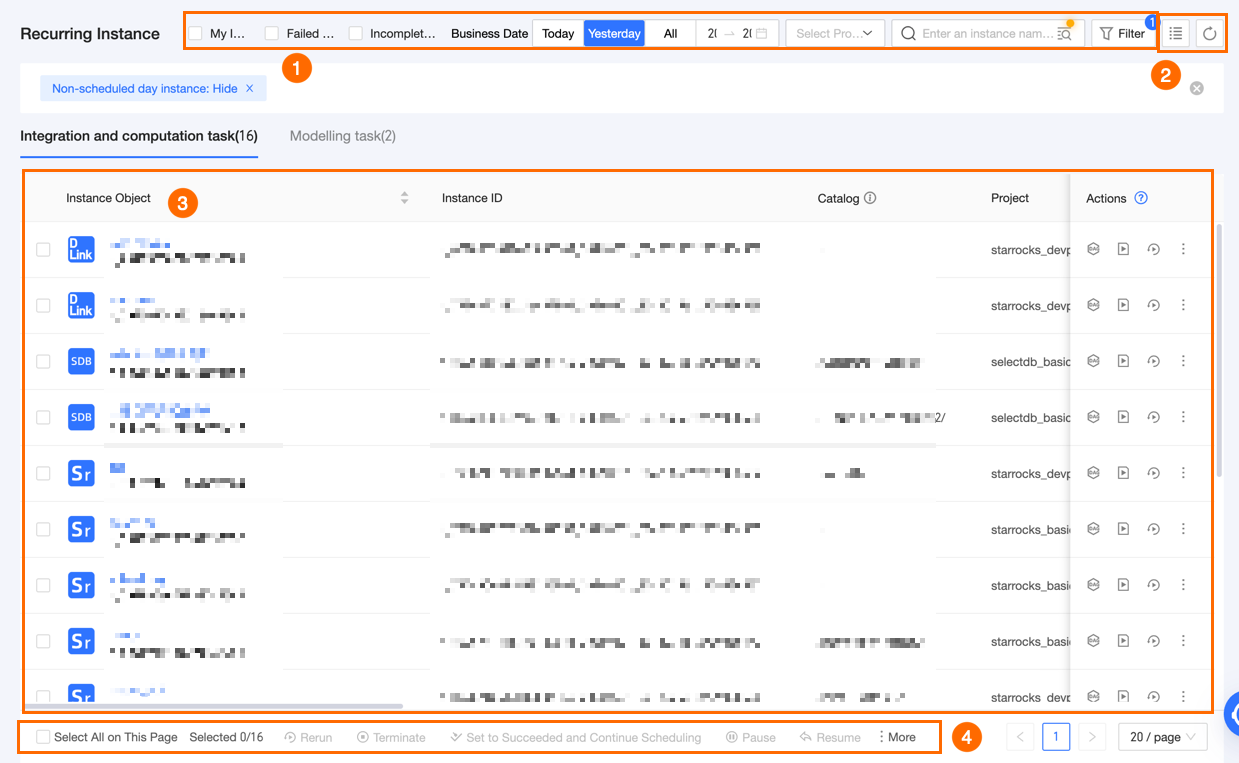Check Select All on This Page
Screen dimensions: 1239x763
coord(43,737)
